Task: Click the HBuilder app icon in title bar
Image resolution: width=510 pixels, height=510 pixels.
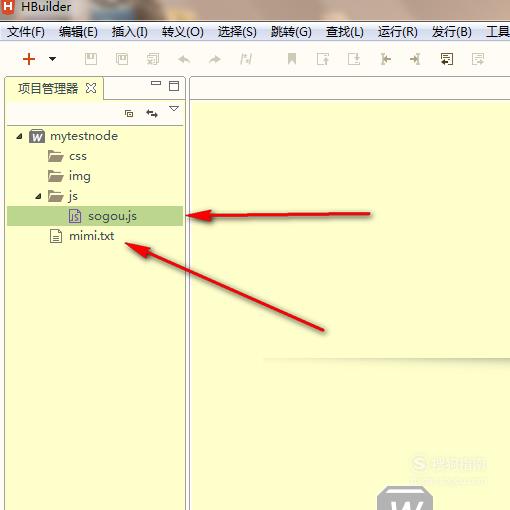Action: point(8,7)
